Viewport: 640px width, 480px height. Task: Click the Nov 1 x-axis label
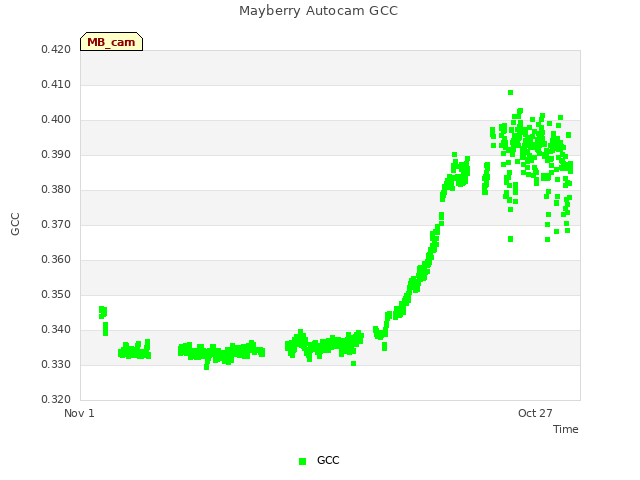79,413
